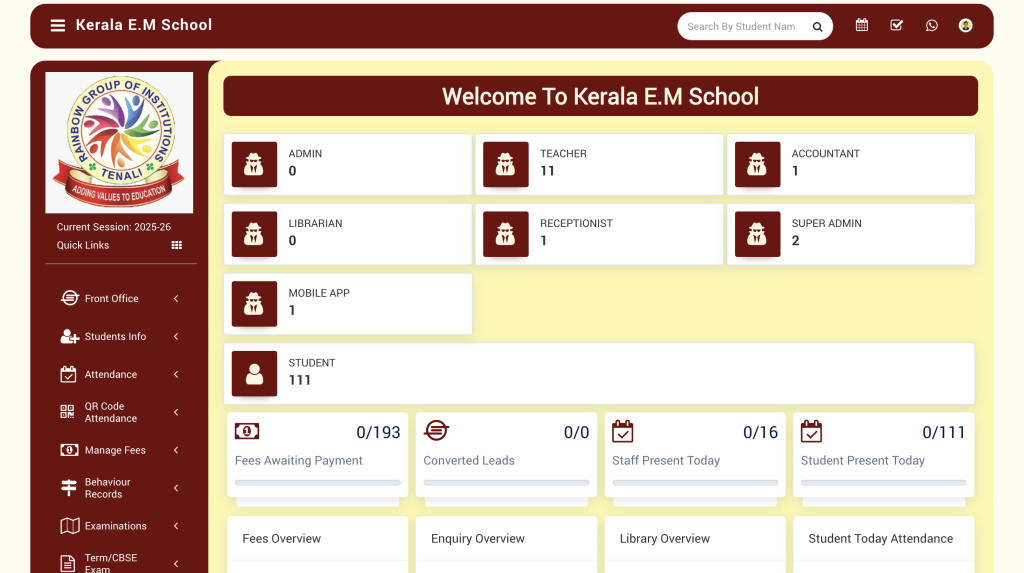The height and width of the screenshot is (573, 1024).
Task: Click the Front Office sidebar icon
Action: coord(69,298)
